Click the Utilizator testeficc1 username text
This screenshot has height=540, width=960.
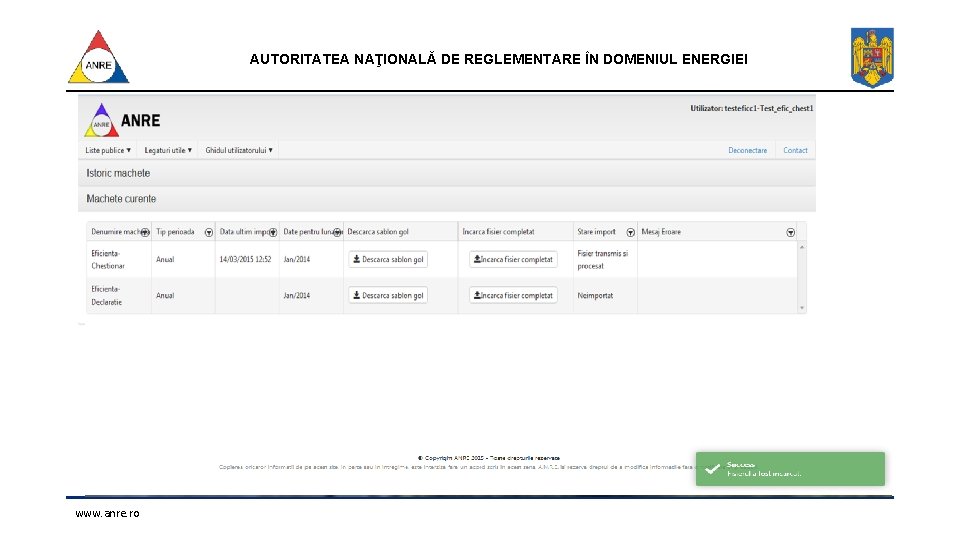pos(752,108)
